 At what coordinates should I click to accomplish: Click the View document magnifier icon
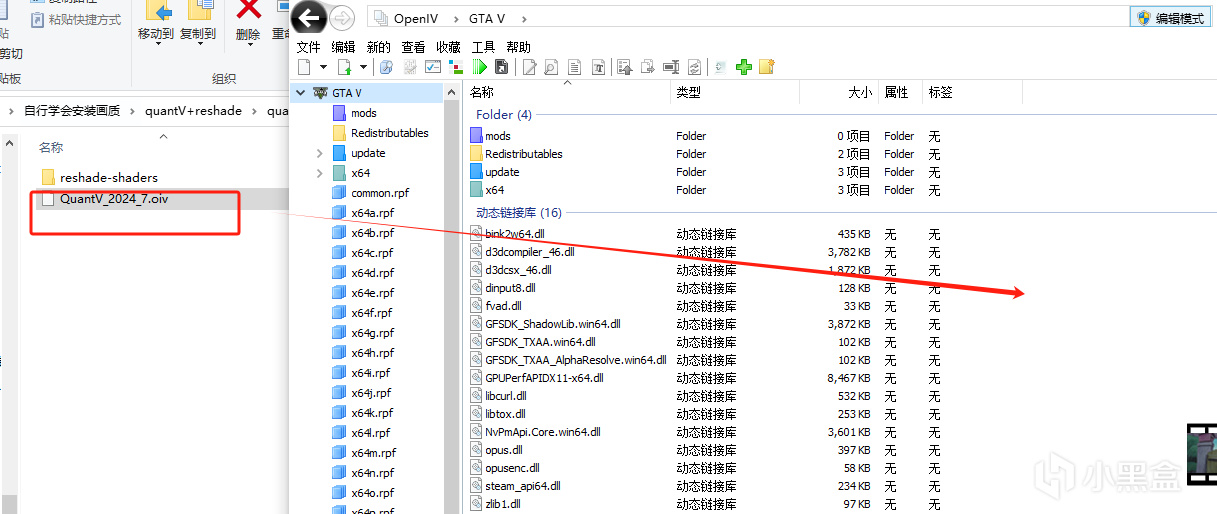click(x=551, y=67)
